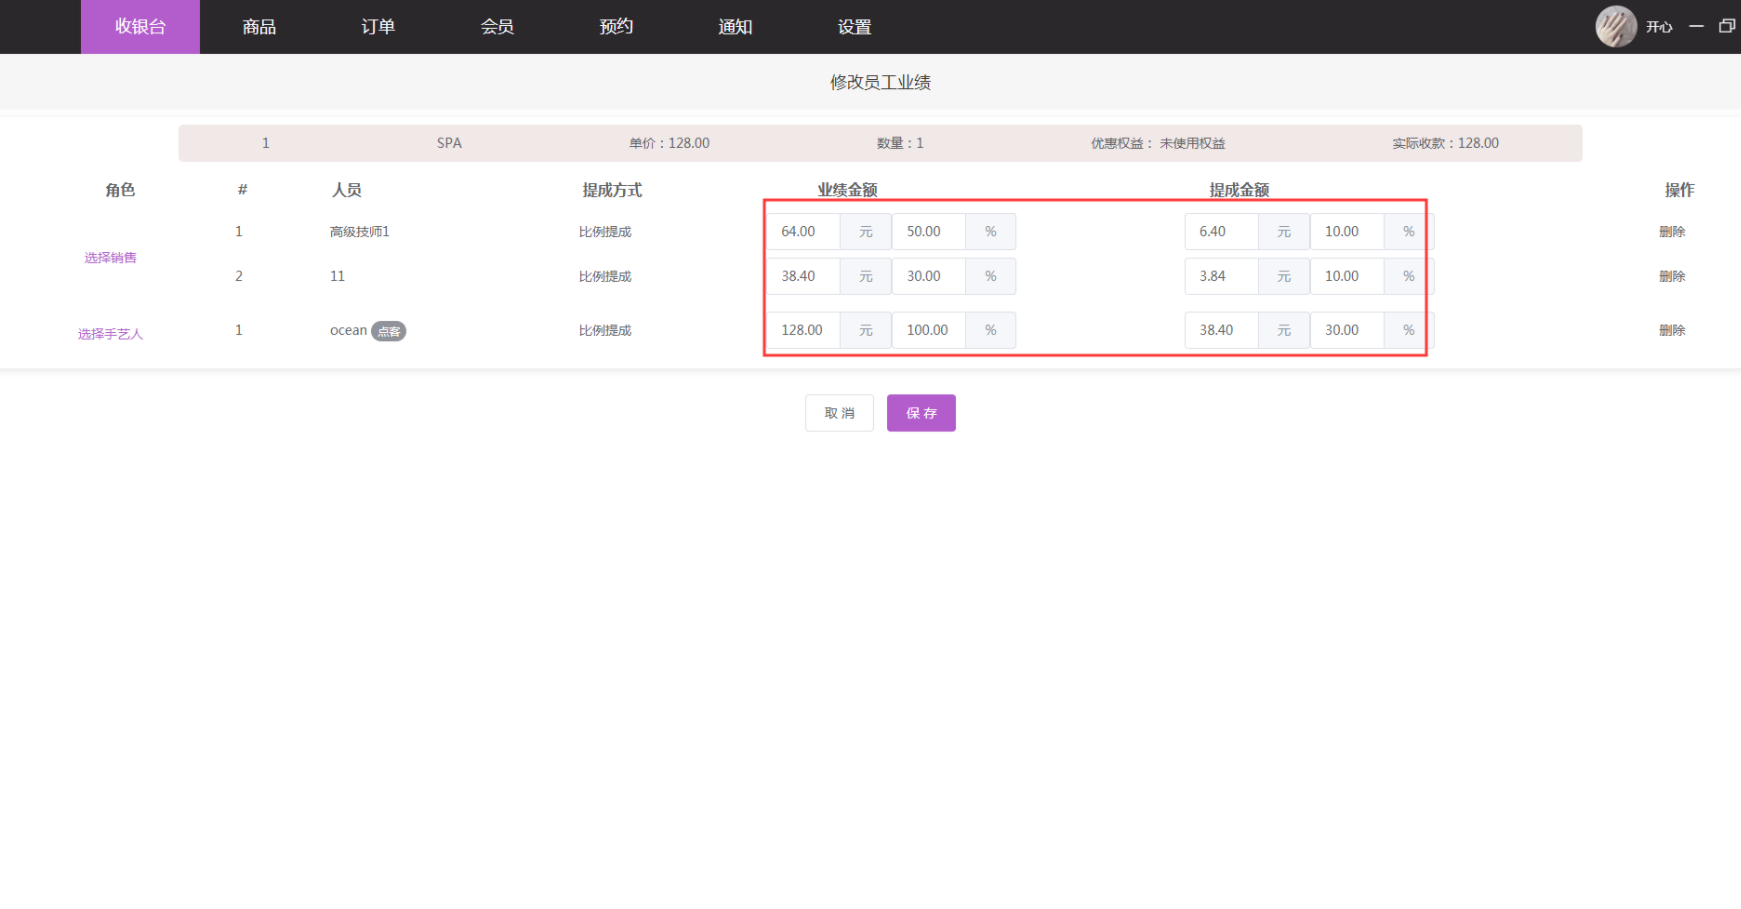
Task: Click the 业绩金额 column header
Action: pos(847,190)
